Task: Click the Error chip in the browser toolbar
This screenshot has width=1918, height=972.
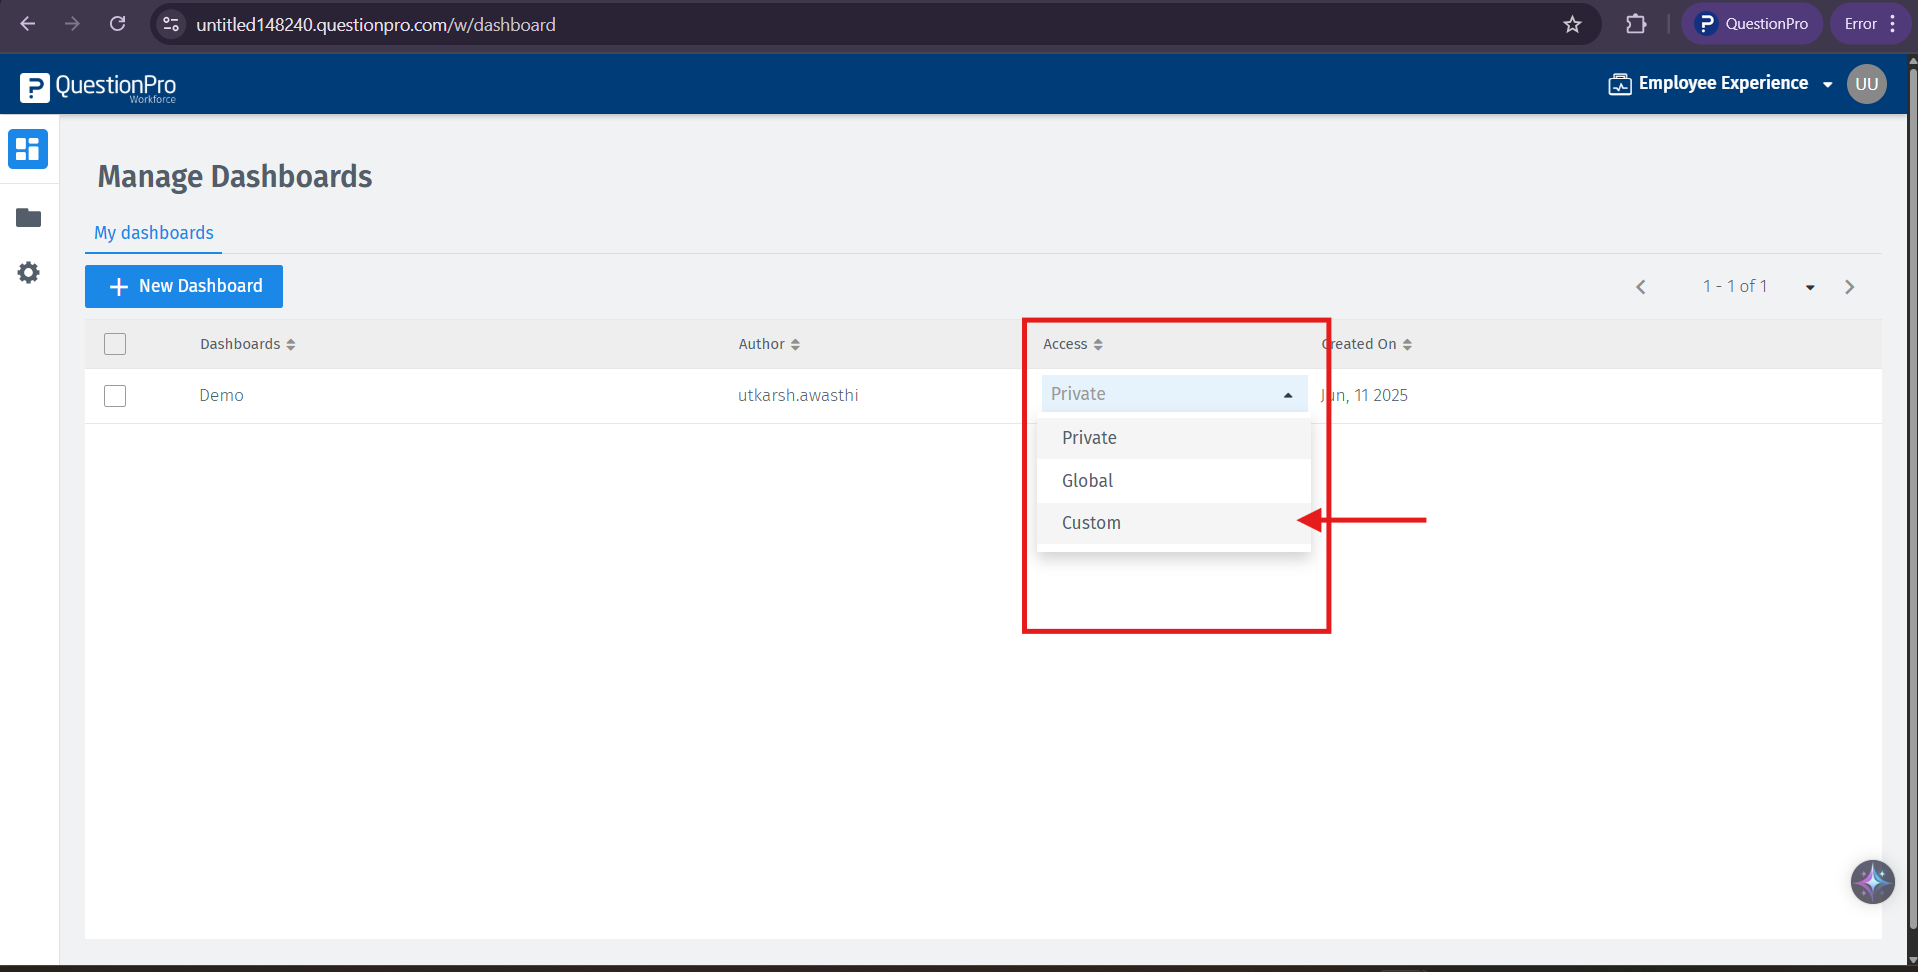Action: coord(1870,24)
